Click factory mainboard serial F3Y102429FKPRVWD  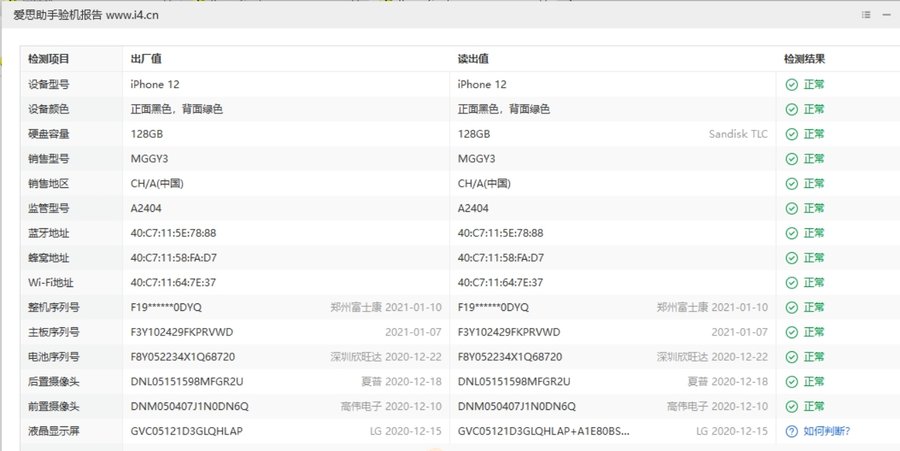click(182, 332)
